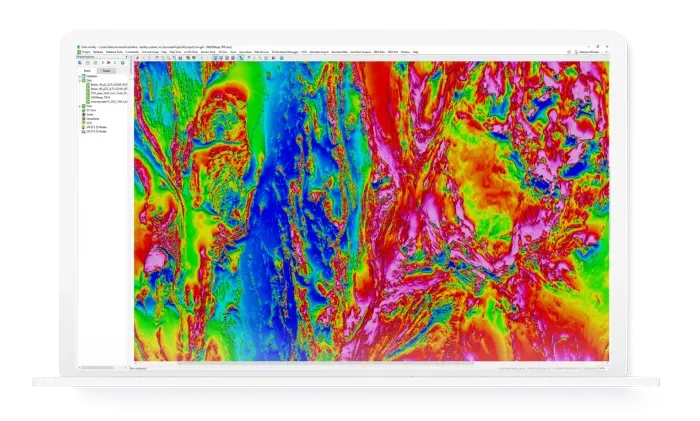
Task: Open the Project menu
Action: point(86,51)
